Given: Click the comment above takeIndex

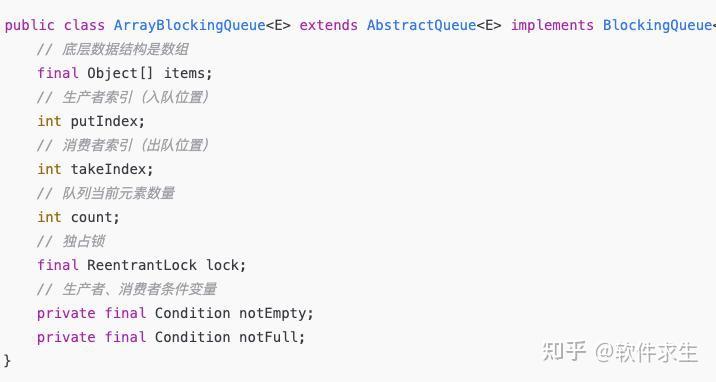Looking at the screenshot, I should (x=123, y=145).
